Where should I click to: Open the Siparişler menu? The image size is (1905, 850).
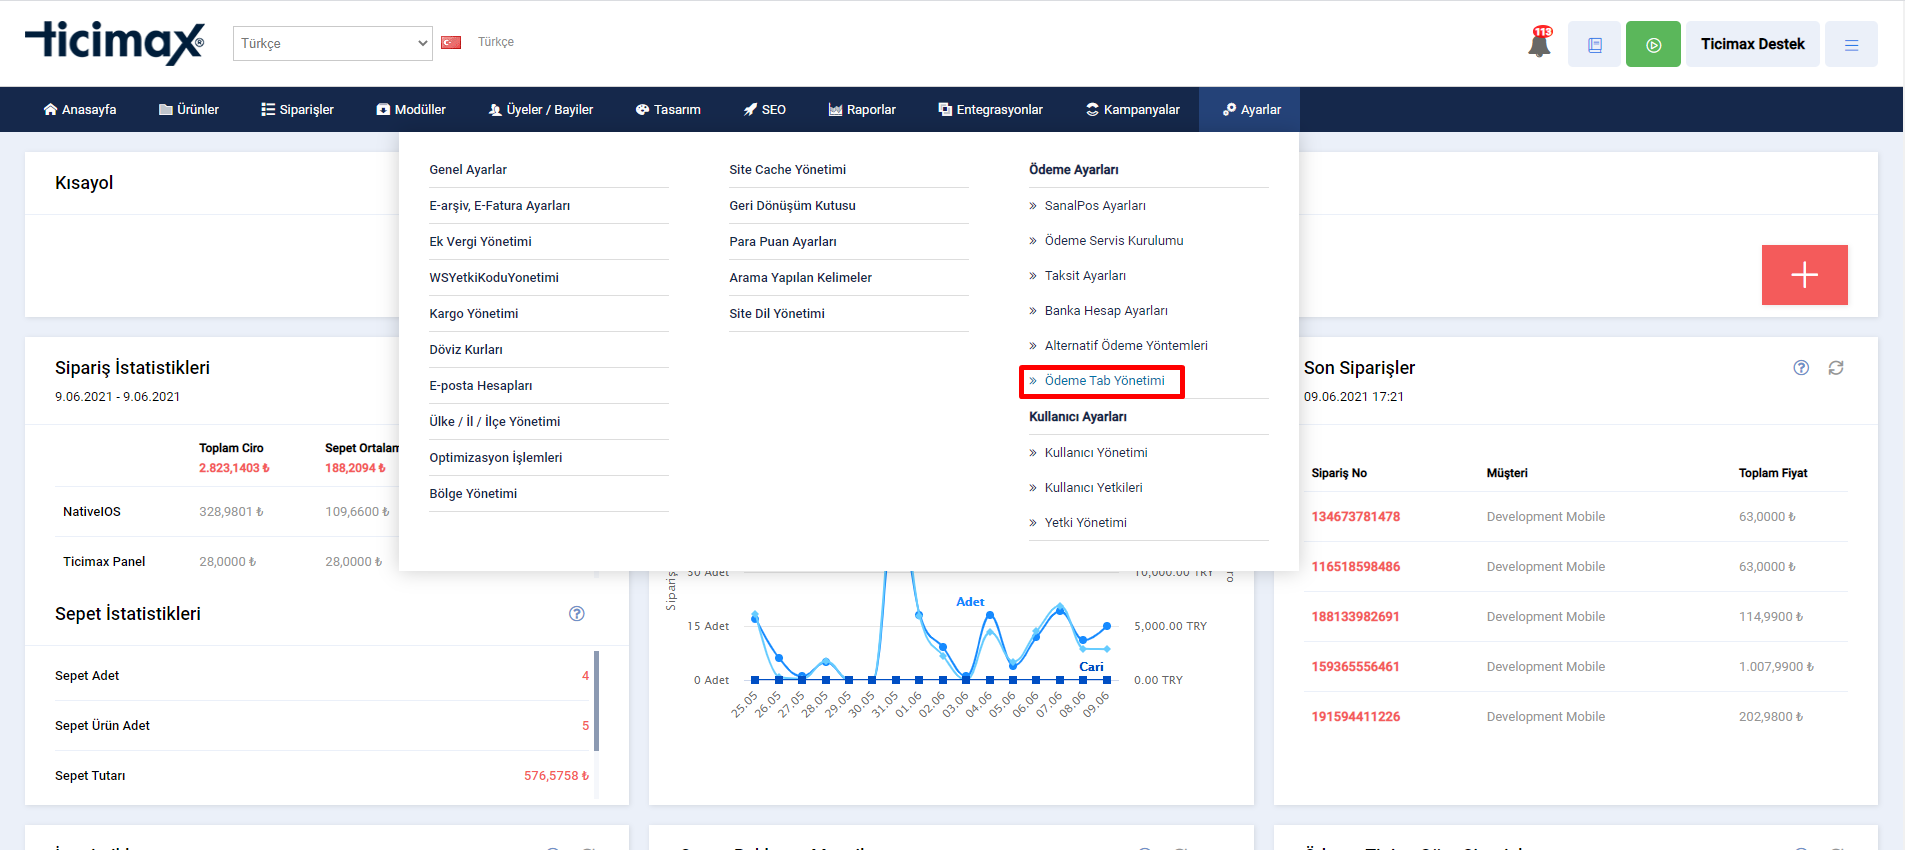tap(297, 110)
